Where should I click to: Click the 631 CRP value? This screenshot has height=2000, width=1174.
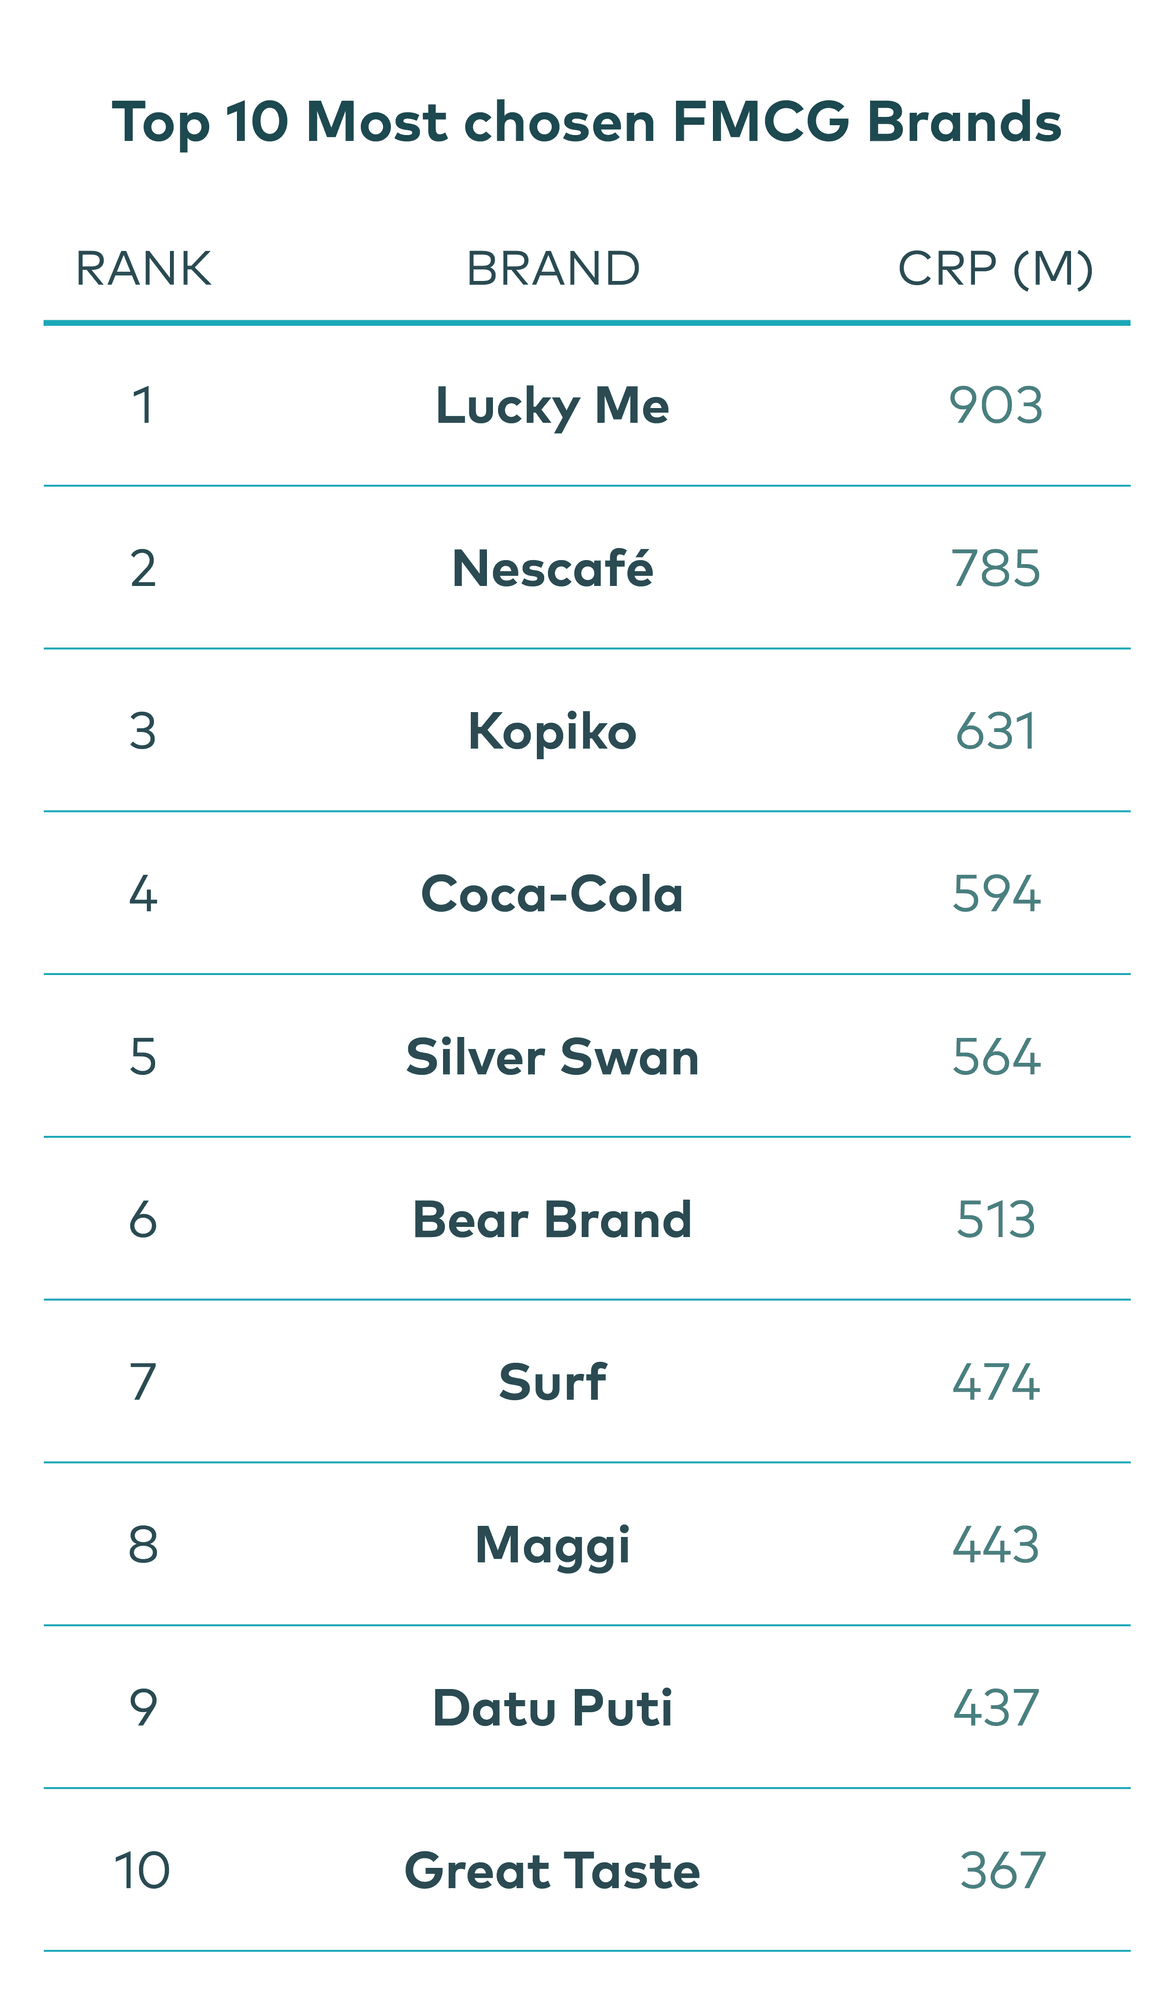point(996,732)
